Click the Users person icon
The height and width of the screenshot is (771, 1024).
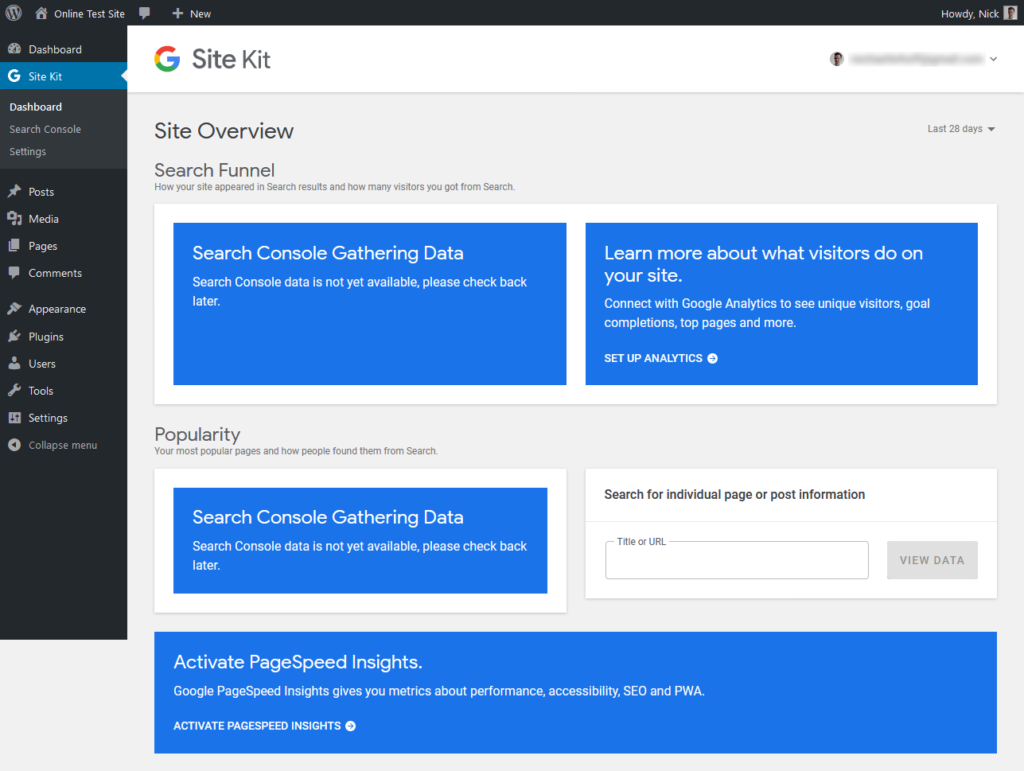[14, 364]
